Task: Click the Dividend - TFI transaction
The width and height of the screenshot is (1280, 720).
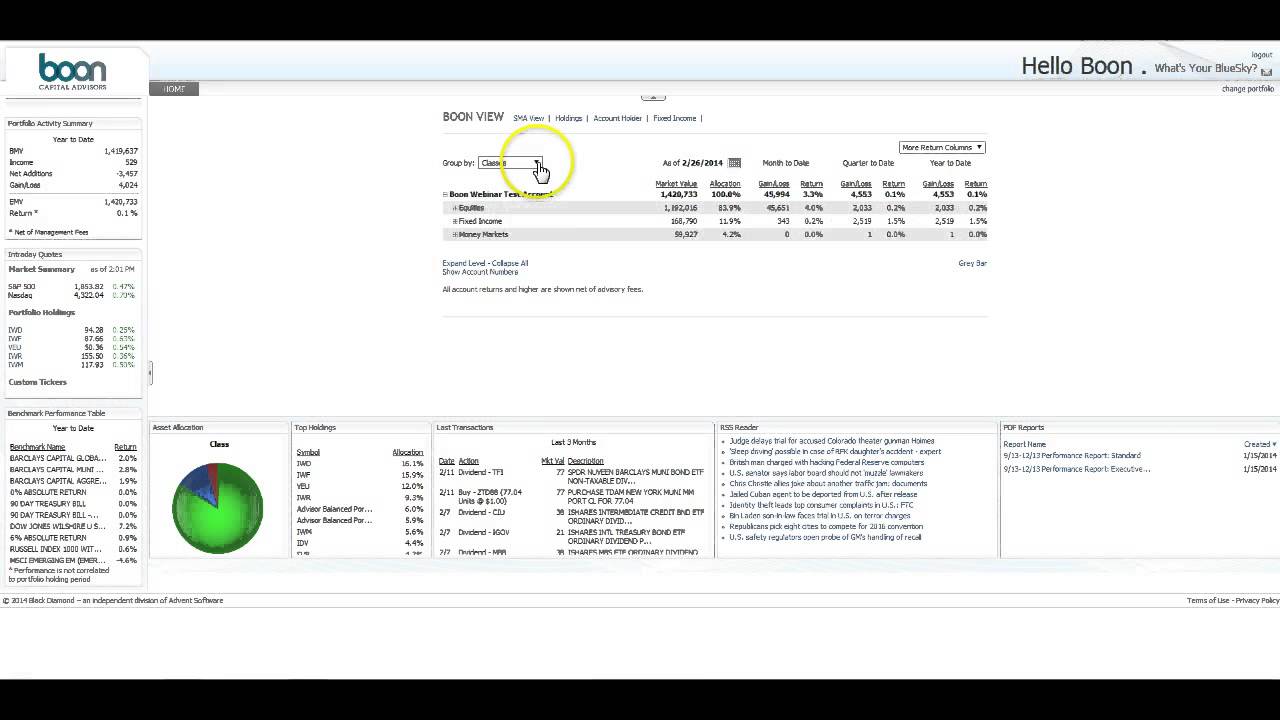Action: 481,472
